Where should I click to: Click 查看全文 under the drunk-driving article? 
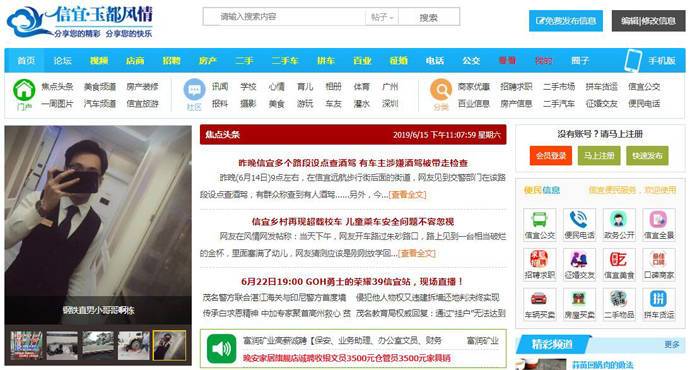pyautogui.click(x=407, y=195)
